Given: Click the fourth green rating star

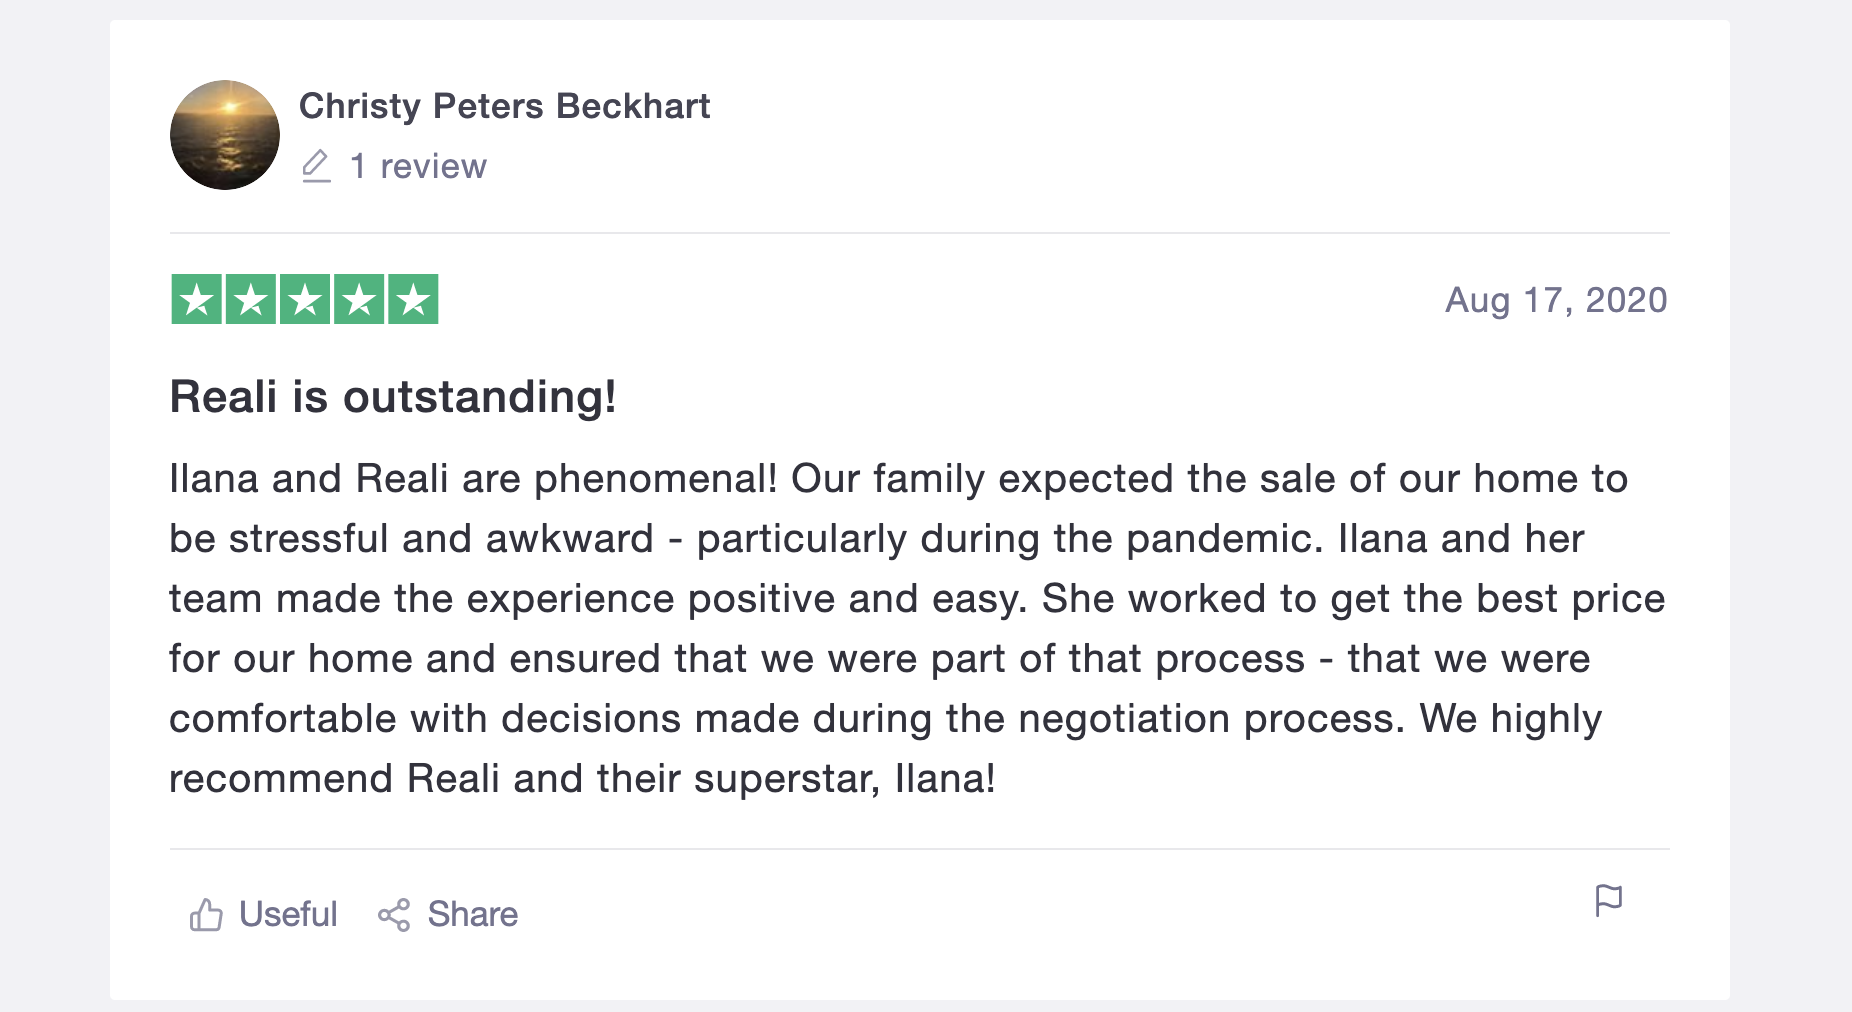Looking at the screenshot, I should (359, 299).
